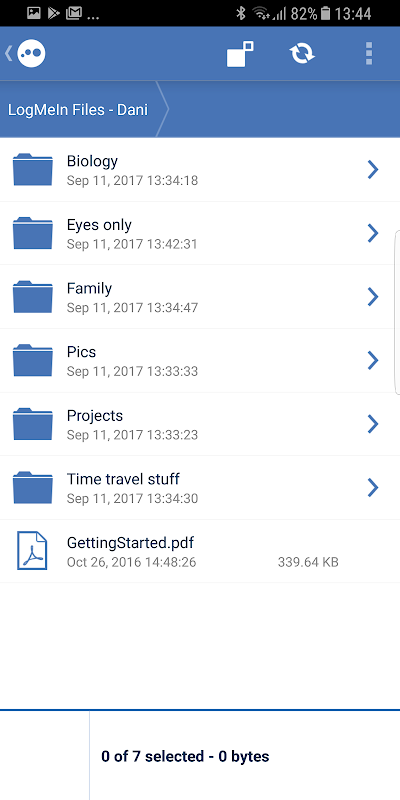Viewport: 400px width, 800px height.
Task: Tap the Pics folder icon
Action: click(33, 360)
